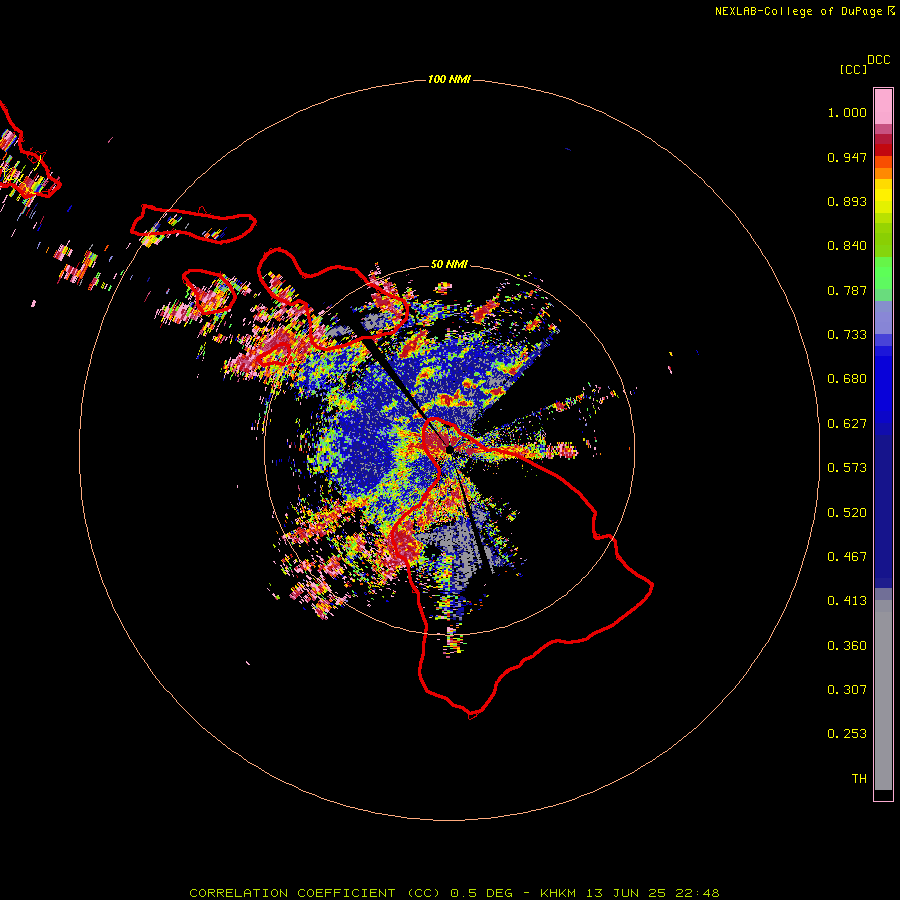This screenshot has width=900, height=900.
Task: Click the 0.627 color scale value
Action: click(x=847, y=424)
